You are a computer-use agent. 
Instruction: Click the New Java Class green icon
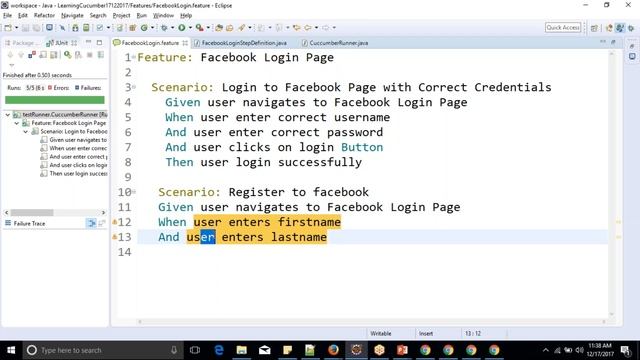pos(144,27)
